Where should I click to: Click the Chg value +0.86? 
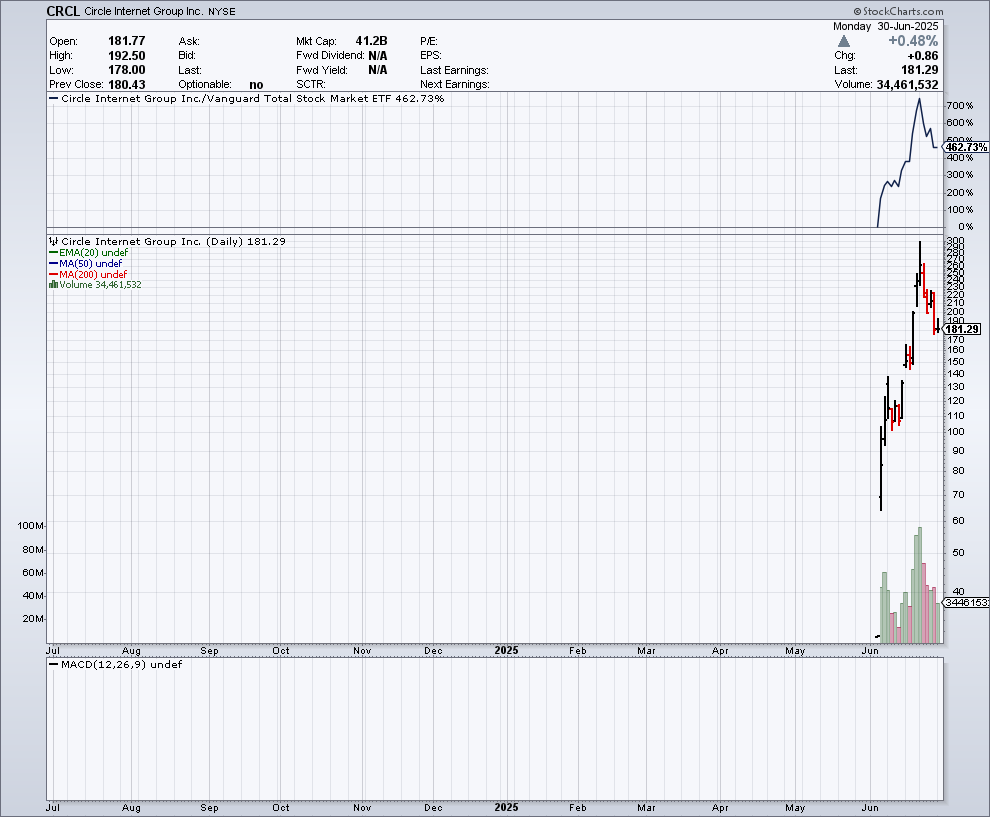[x=923, y=56]
